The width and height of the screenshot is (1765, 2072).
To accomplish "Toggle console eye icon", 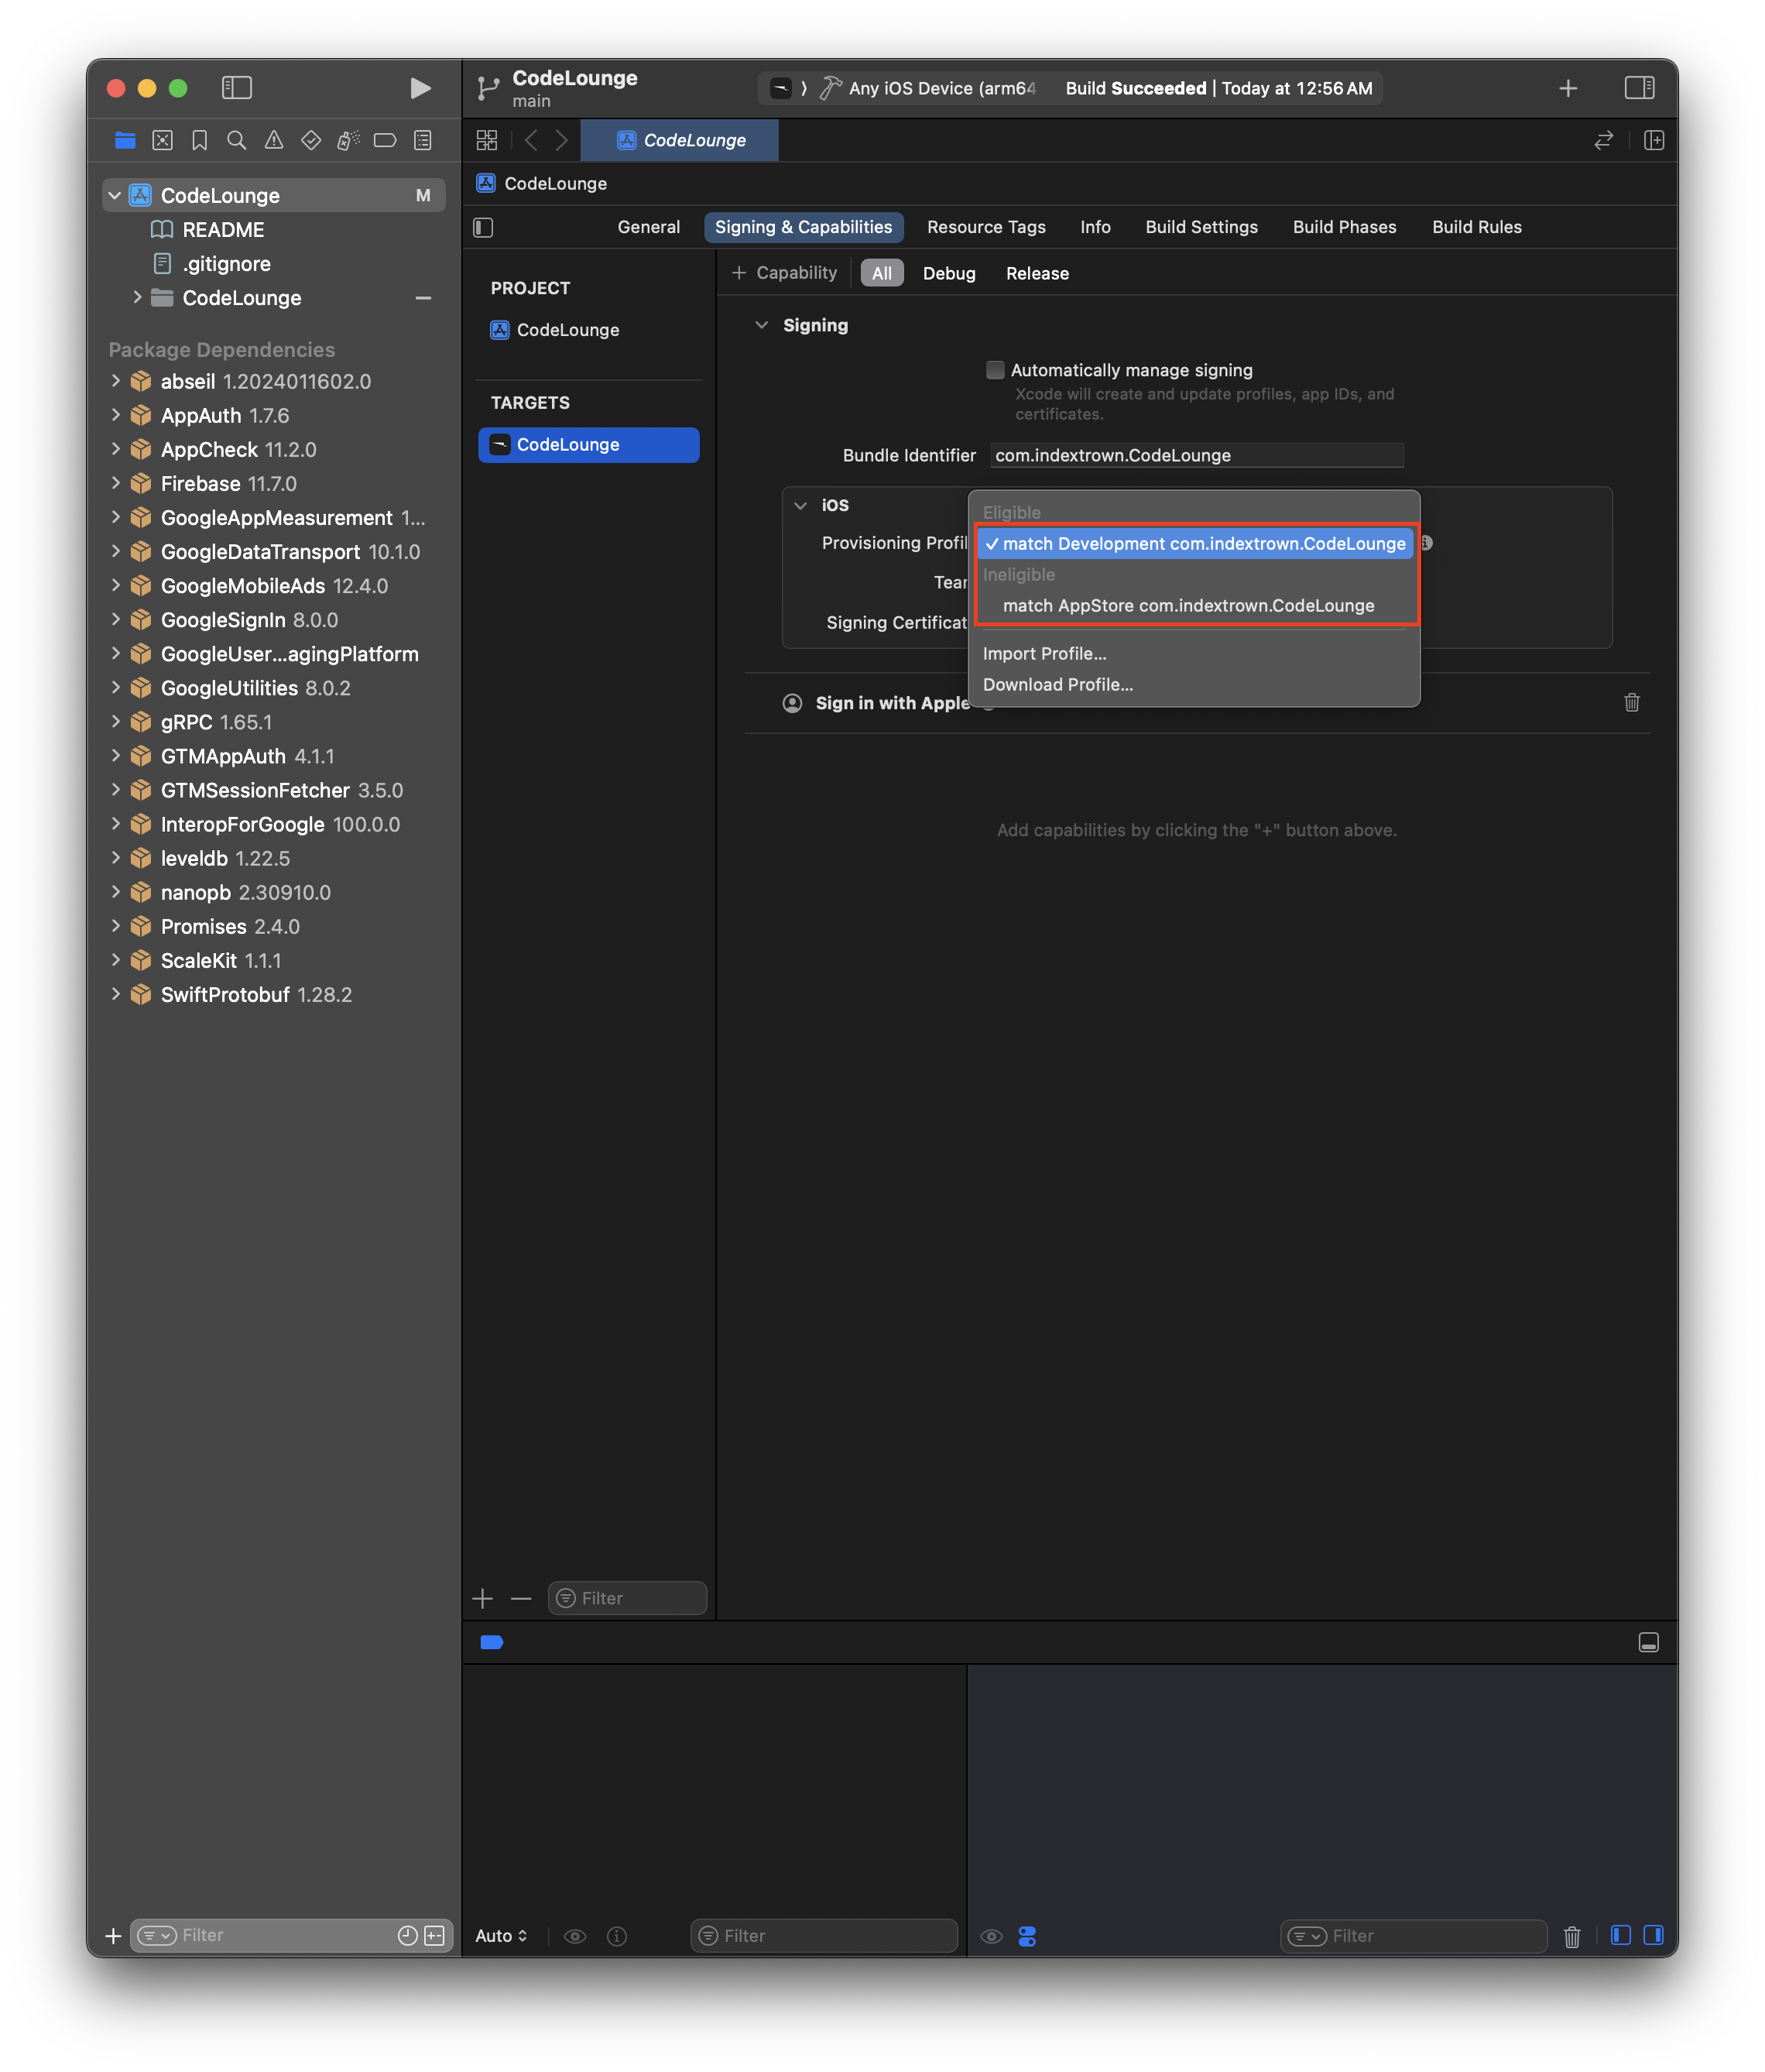I will point(990,1936).
